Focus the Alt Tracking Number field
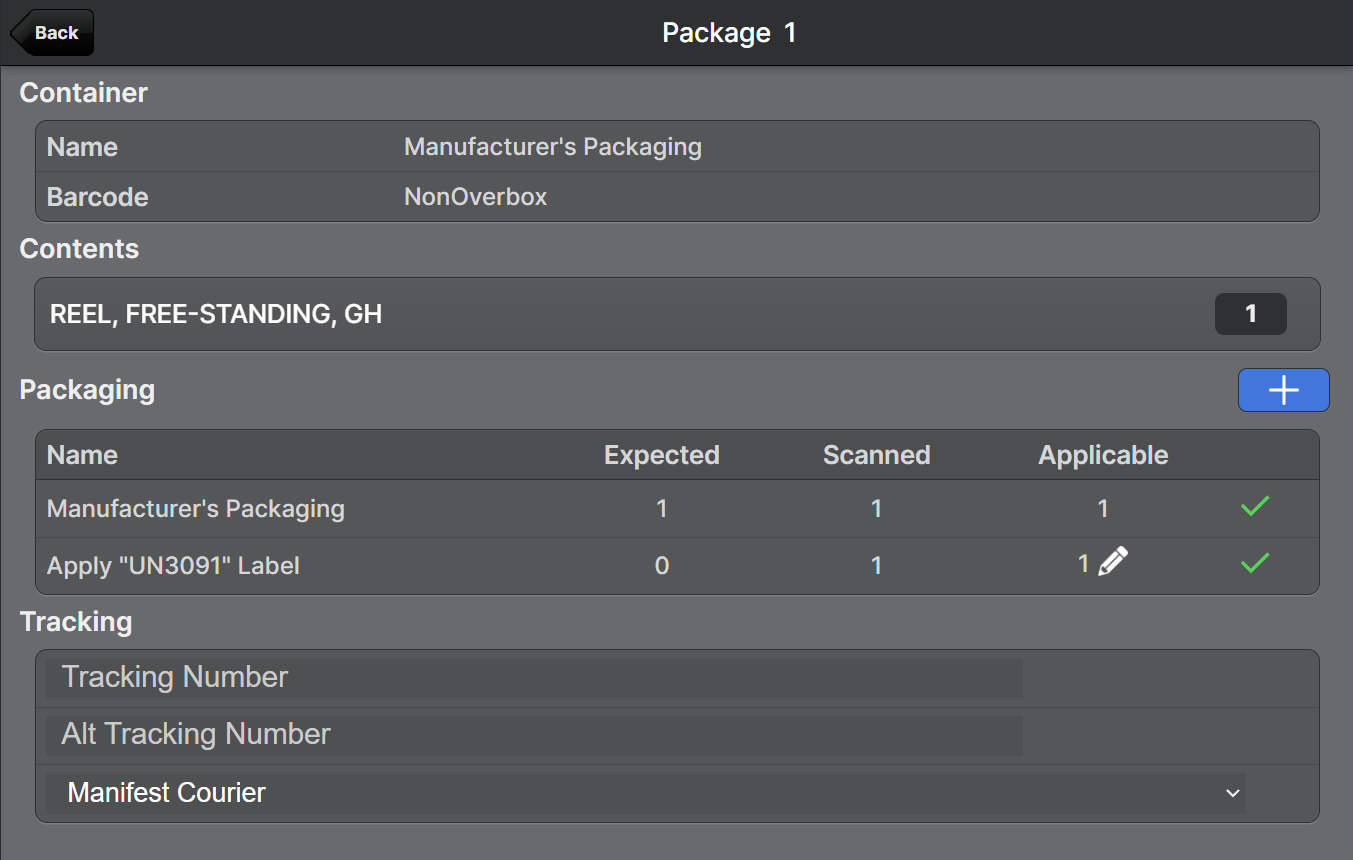 534,735
